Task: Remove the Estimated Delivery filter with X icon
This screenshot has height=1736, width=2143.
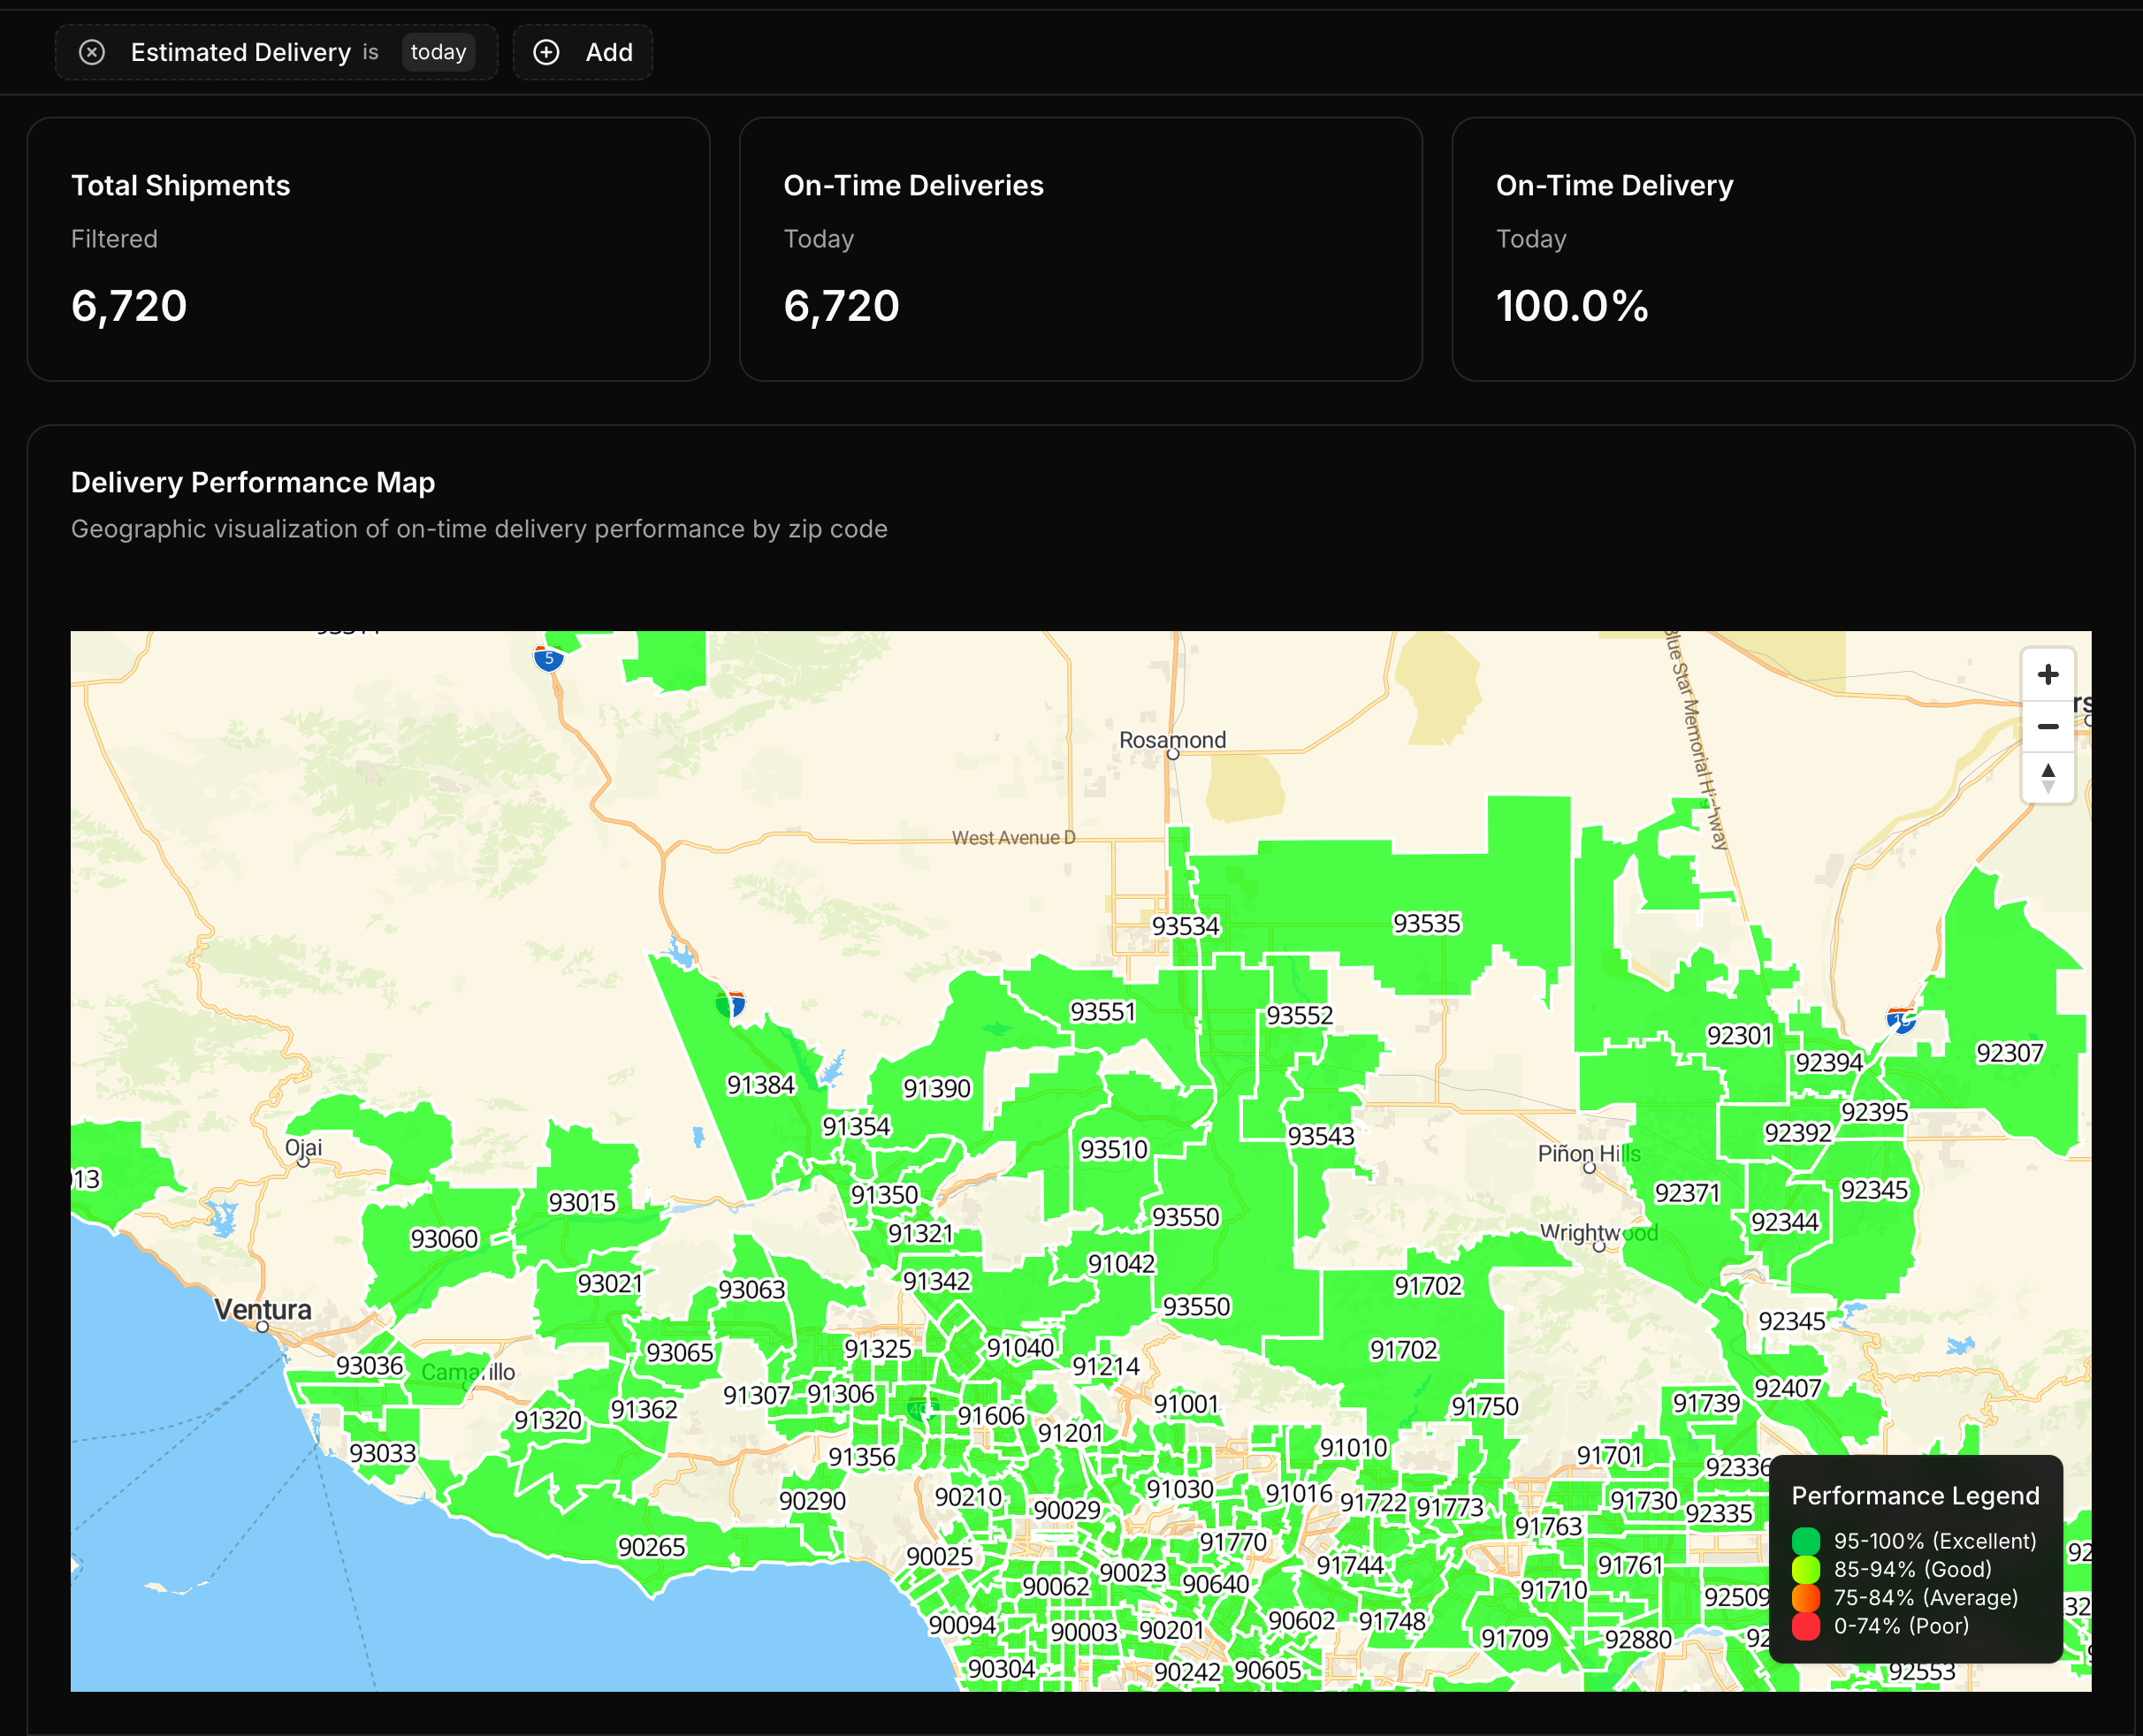Action: click(92, 52)
